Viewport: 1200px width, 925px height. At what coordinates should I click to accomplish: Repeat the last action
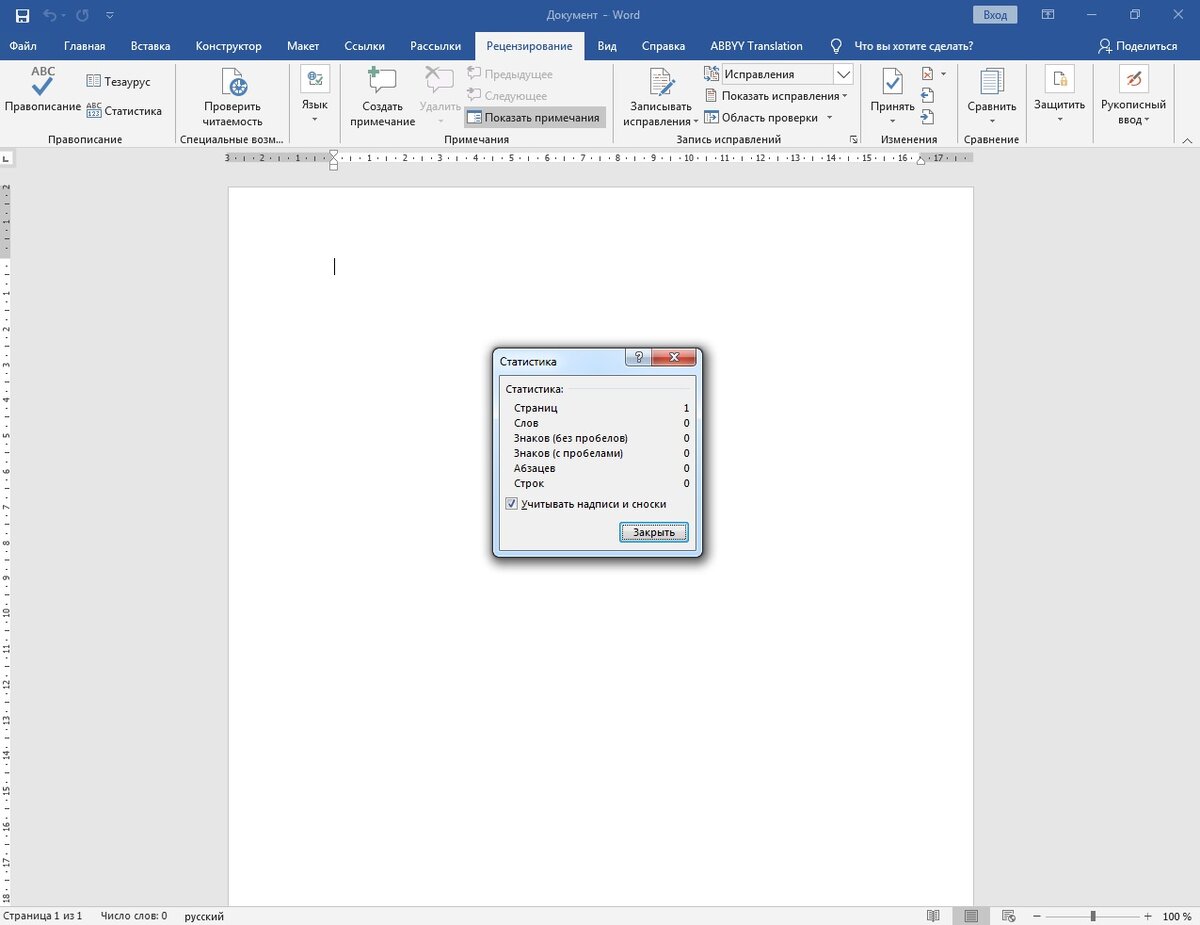point(84,16)
